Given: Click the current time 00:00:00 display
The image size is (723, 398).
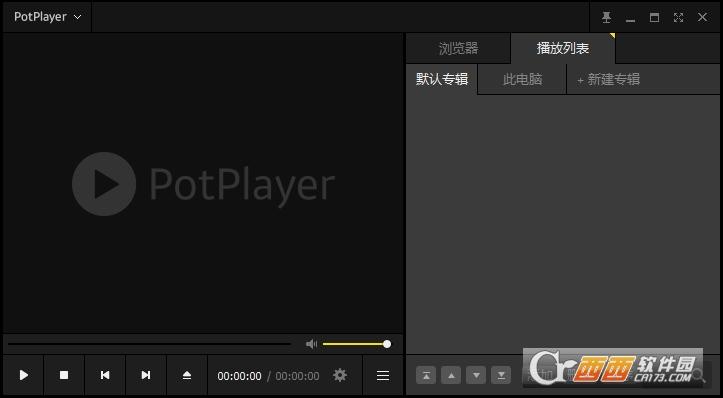Looking at the screenshot, I should click(239, 376).
